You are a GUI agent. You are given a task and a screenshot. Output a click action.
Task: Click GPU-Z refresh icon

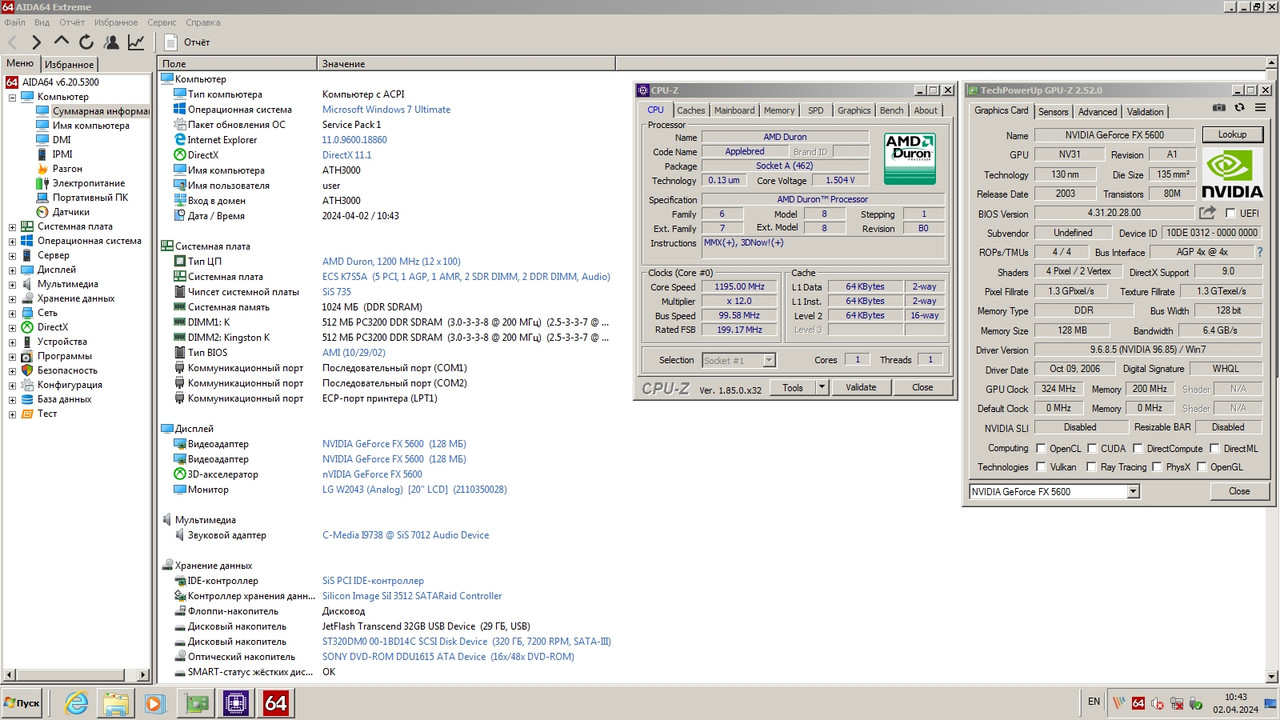[x=1240, y=108]
